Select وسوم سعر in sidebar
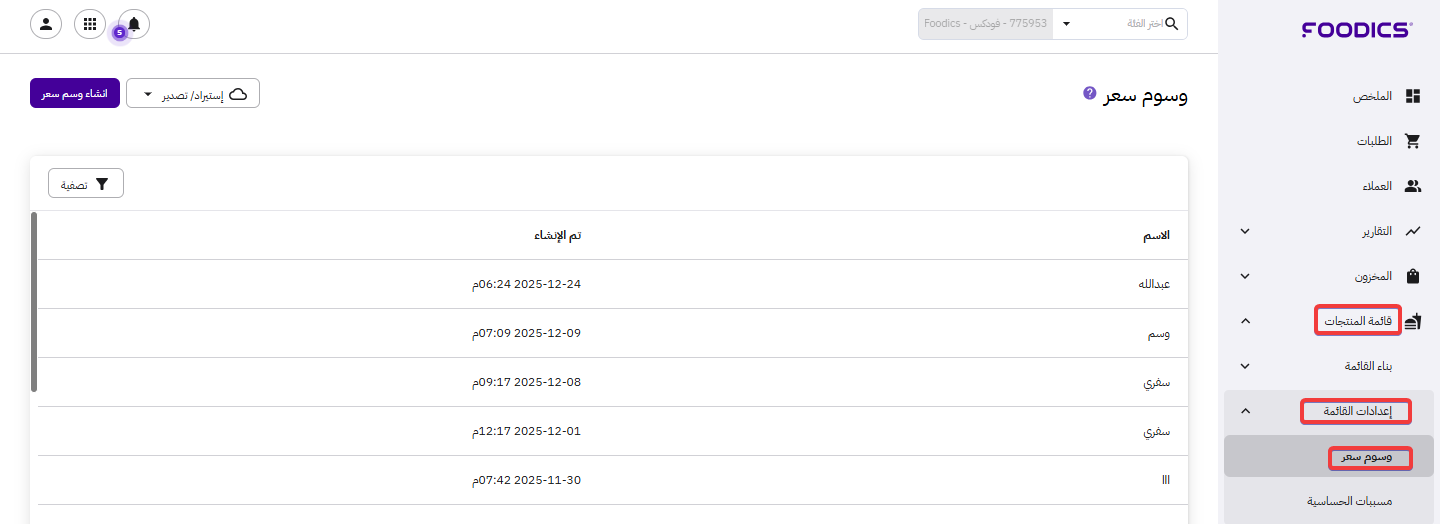Image resolution: width=1440 pixels, height=524 pixels. click(1369, 458)
